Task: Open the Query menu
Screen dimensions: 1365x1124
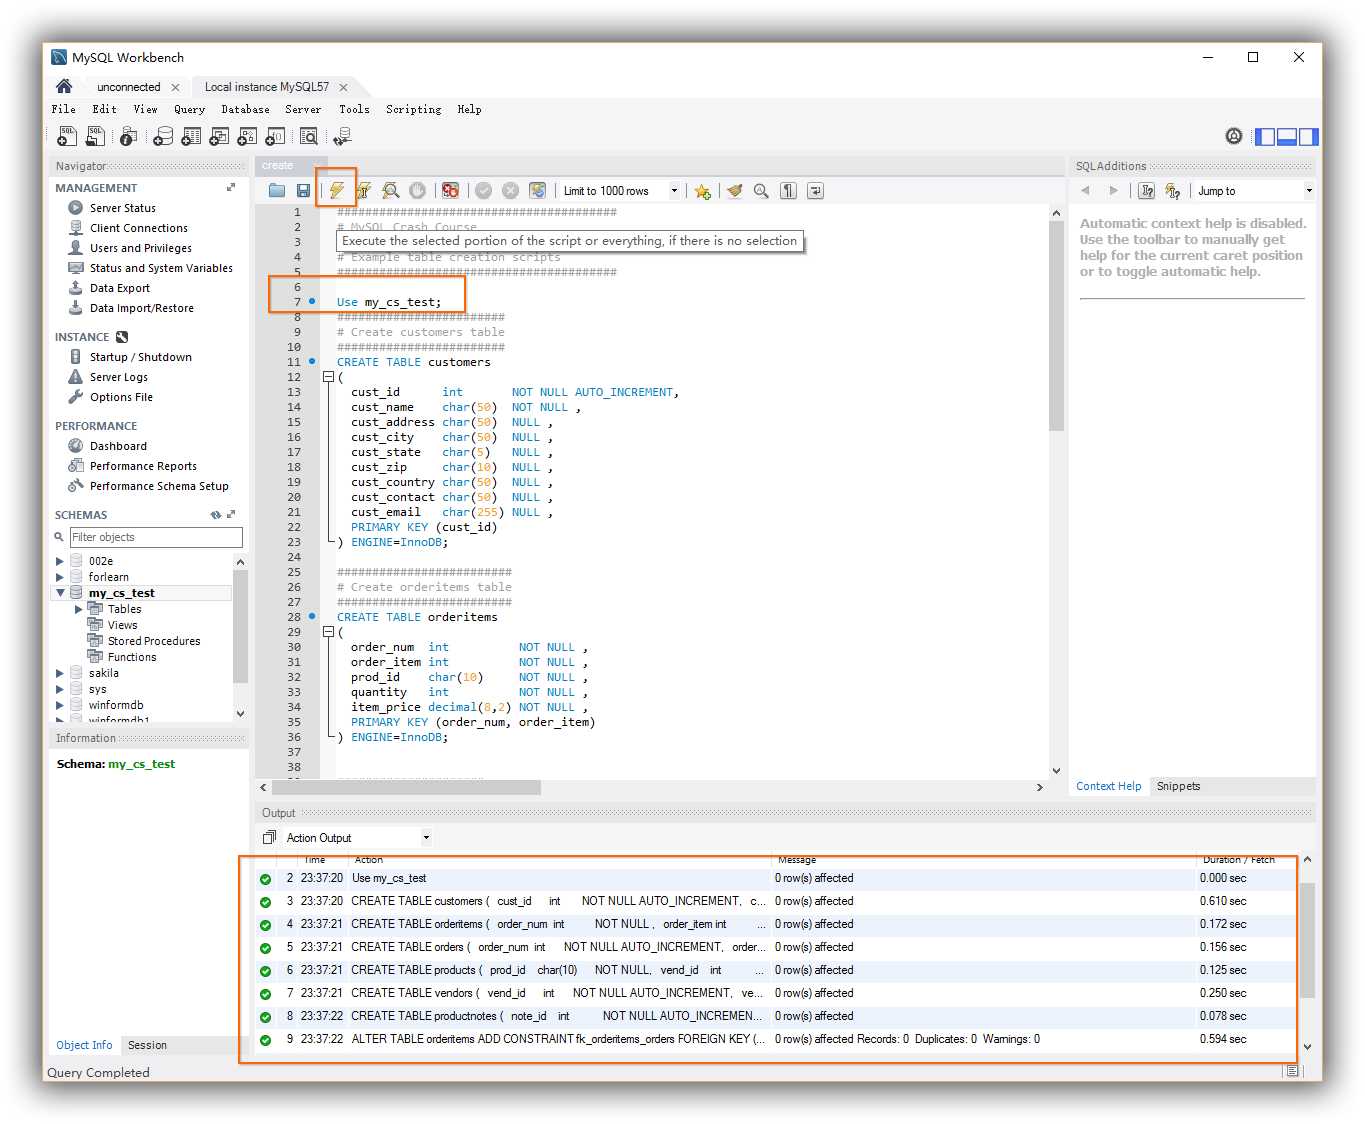Action: 189,110
